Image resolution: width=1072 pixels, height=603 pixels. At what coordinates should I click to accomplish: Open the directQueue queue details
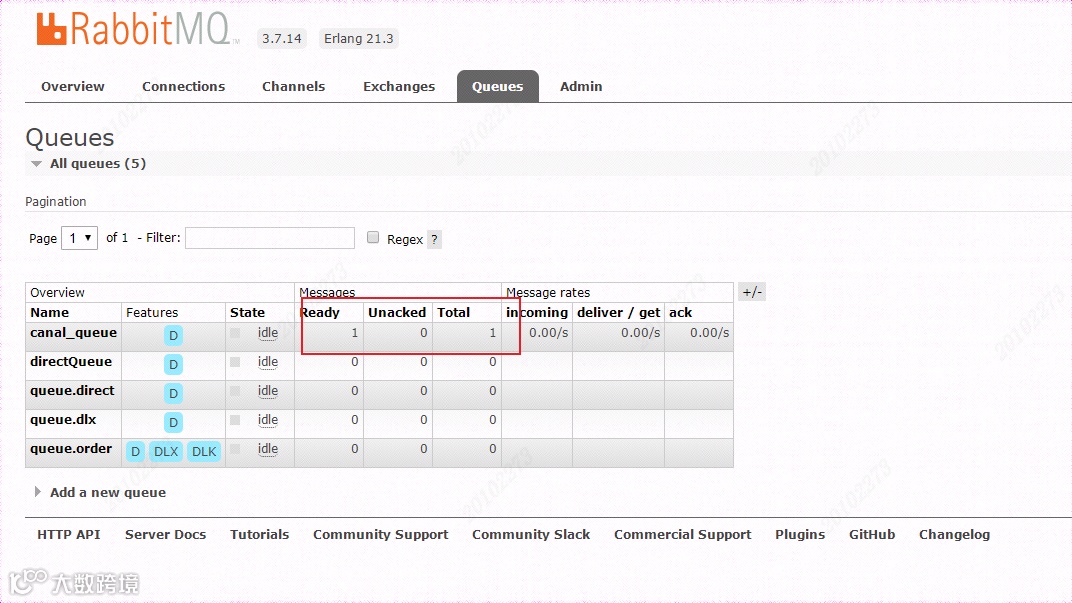tap(71, 362)
